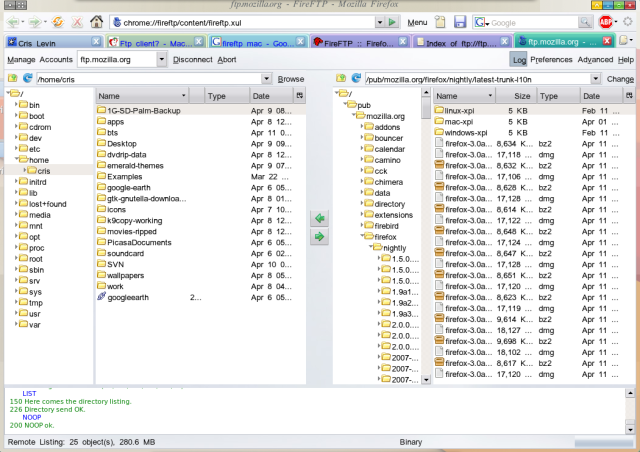Open the local column picker icon

[x=300, y=96]
